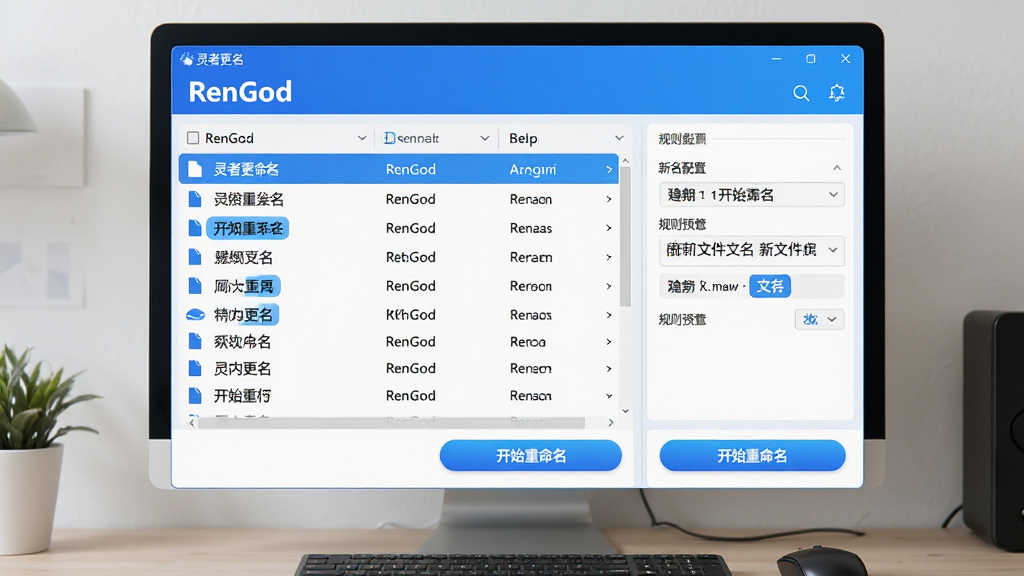Click the Dsennalt column header icon
This screenshot has width=1024, height=576.
(389, 138)
